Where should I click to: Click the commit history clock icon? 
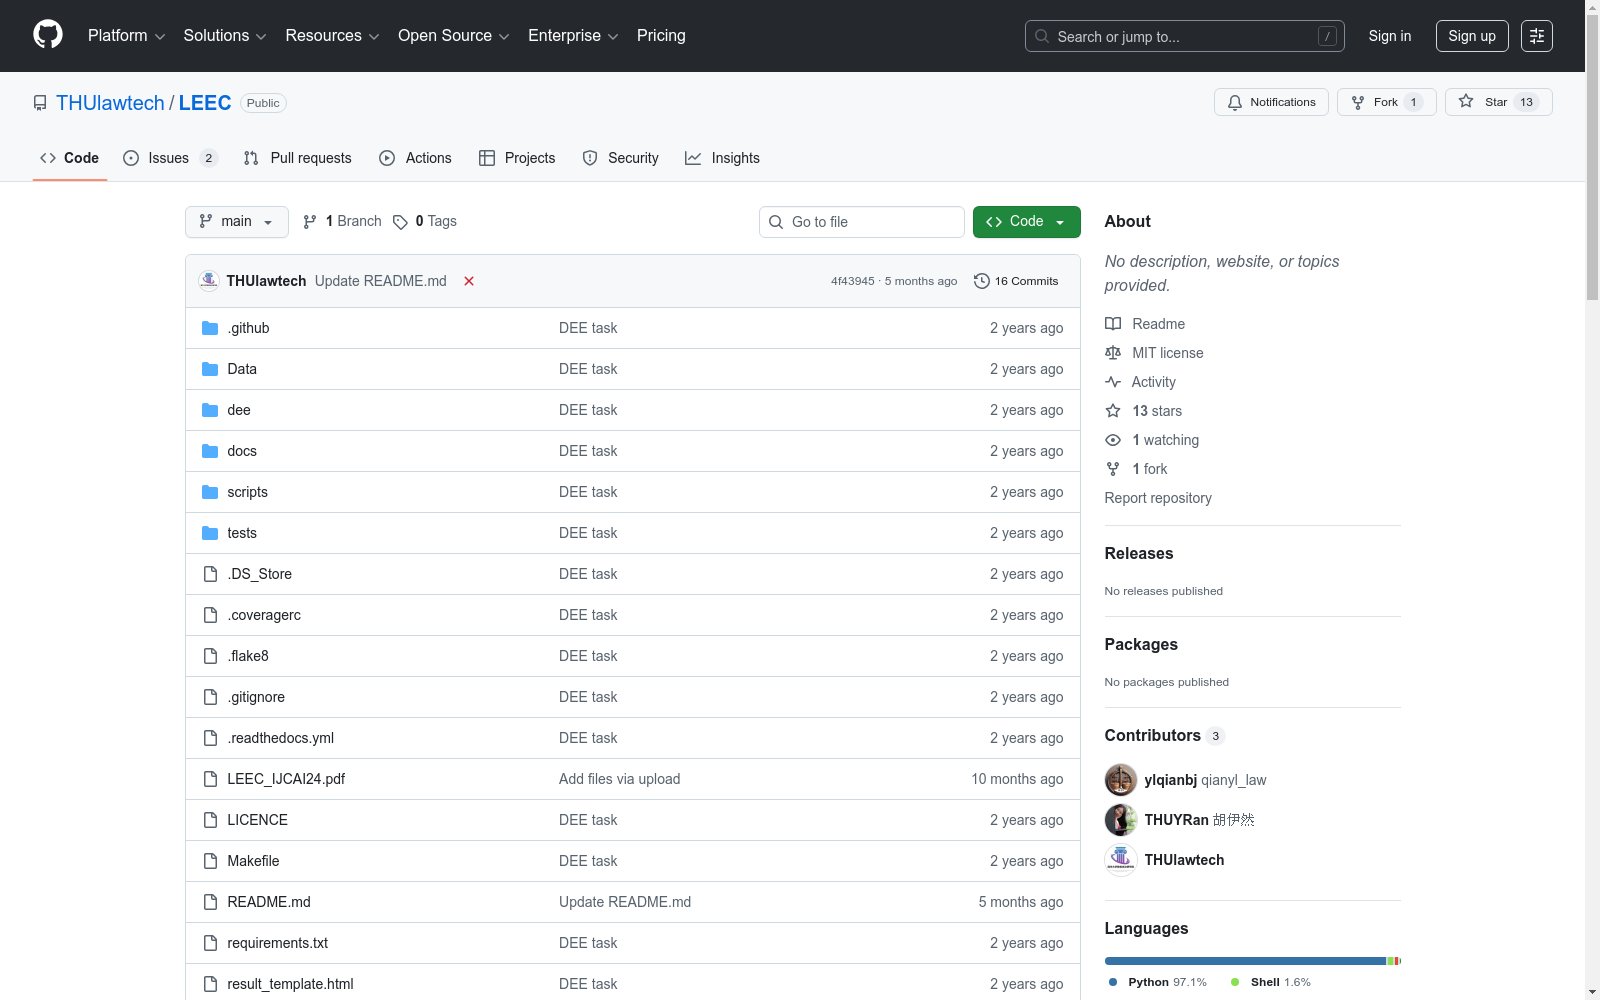click(x=982, y=281)
